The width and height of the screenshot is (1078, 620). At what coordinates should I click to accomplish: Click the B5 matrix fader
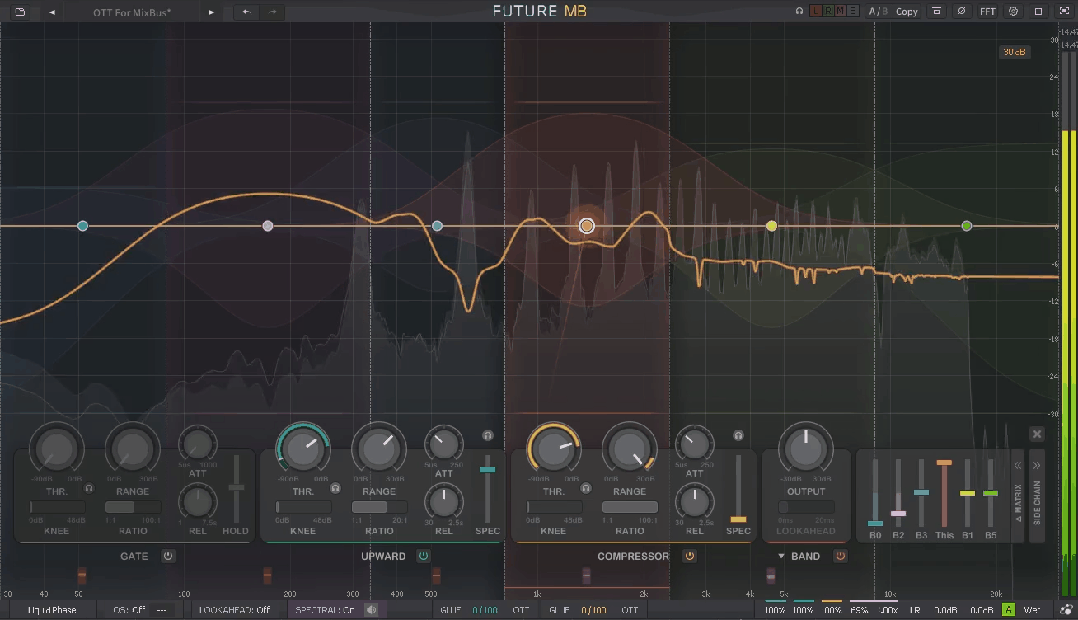(x=991, y=494)
